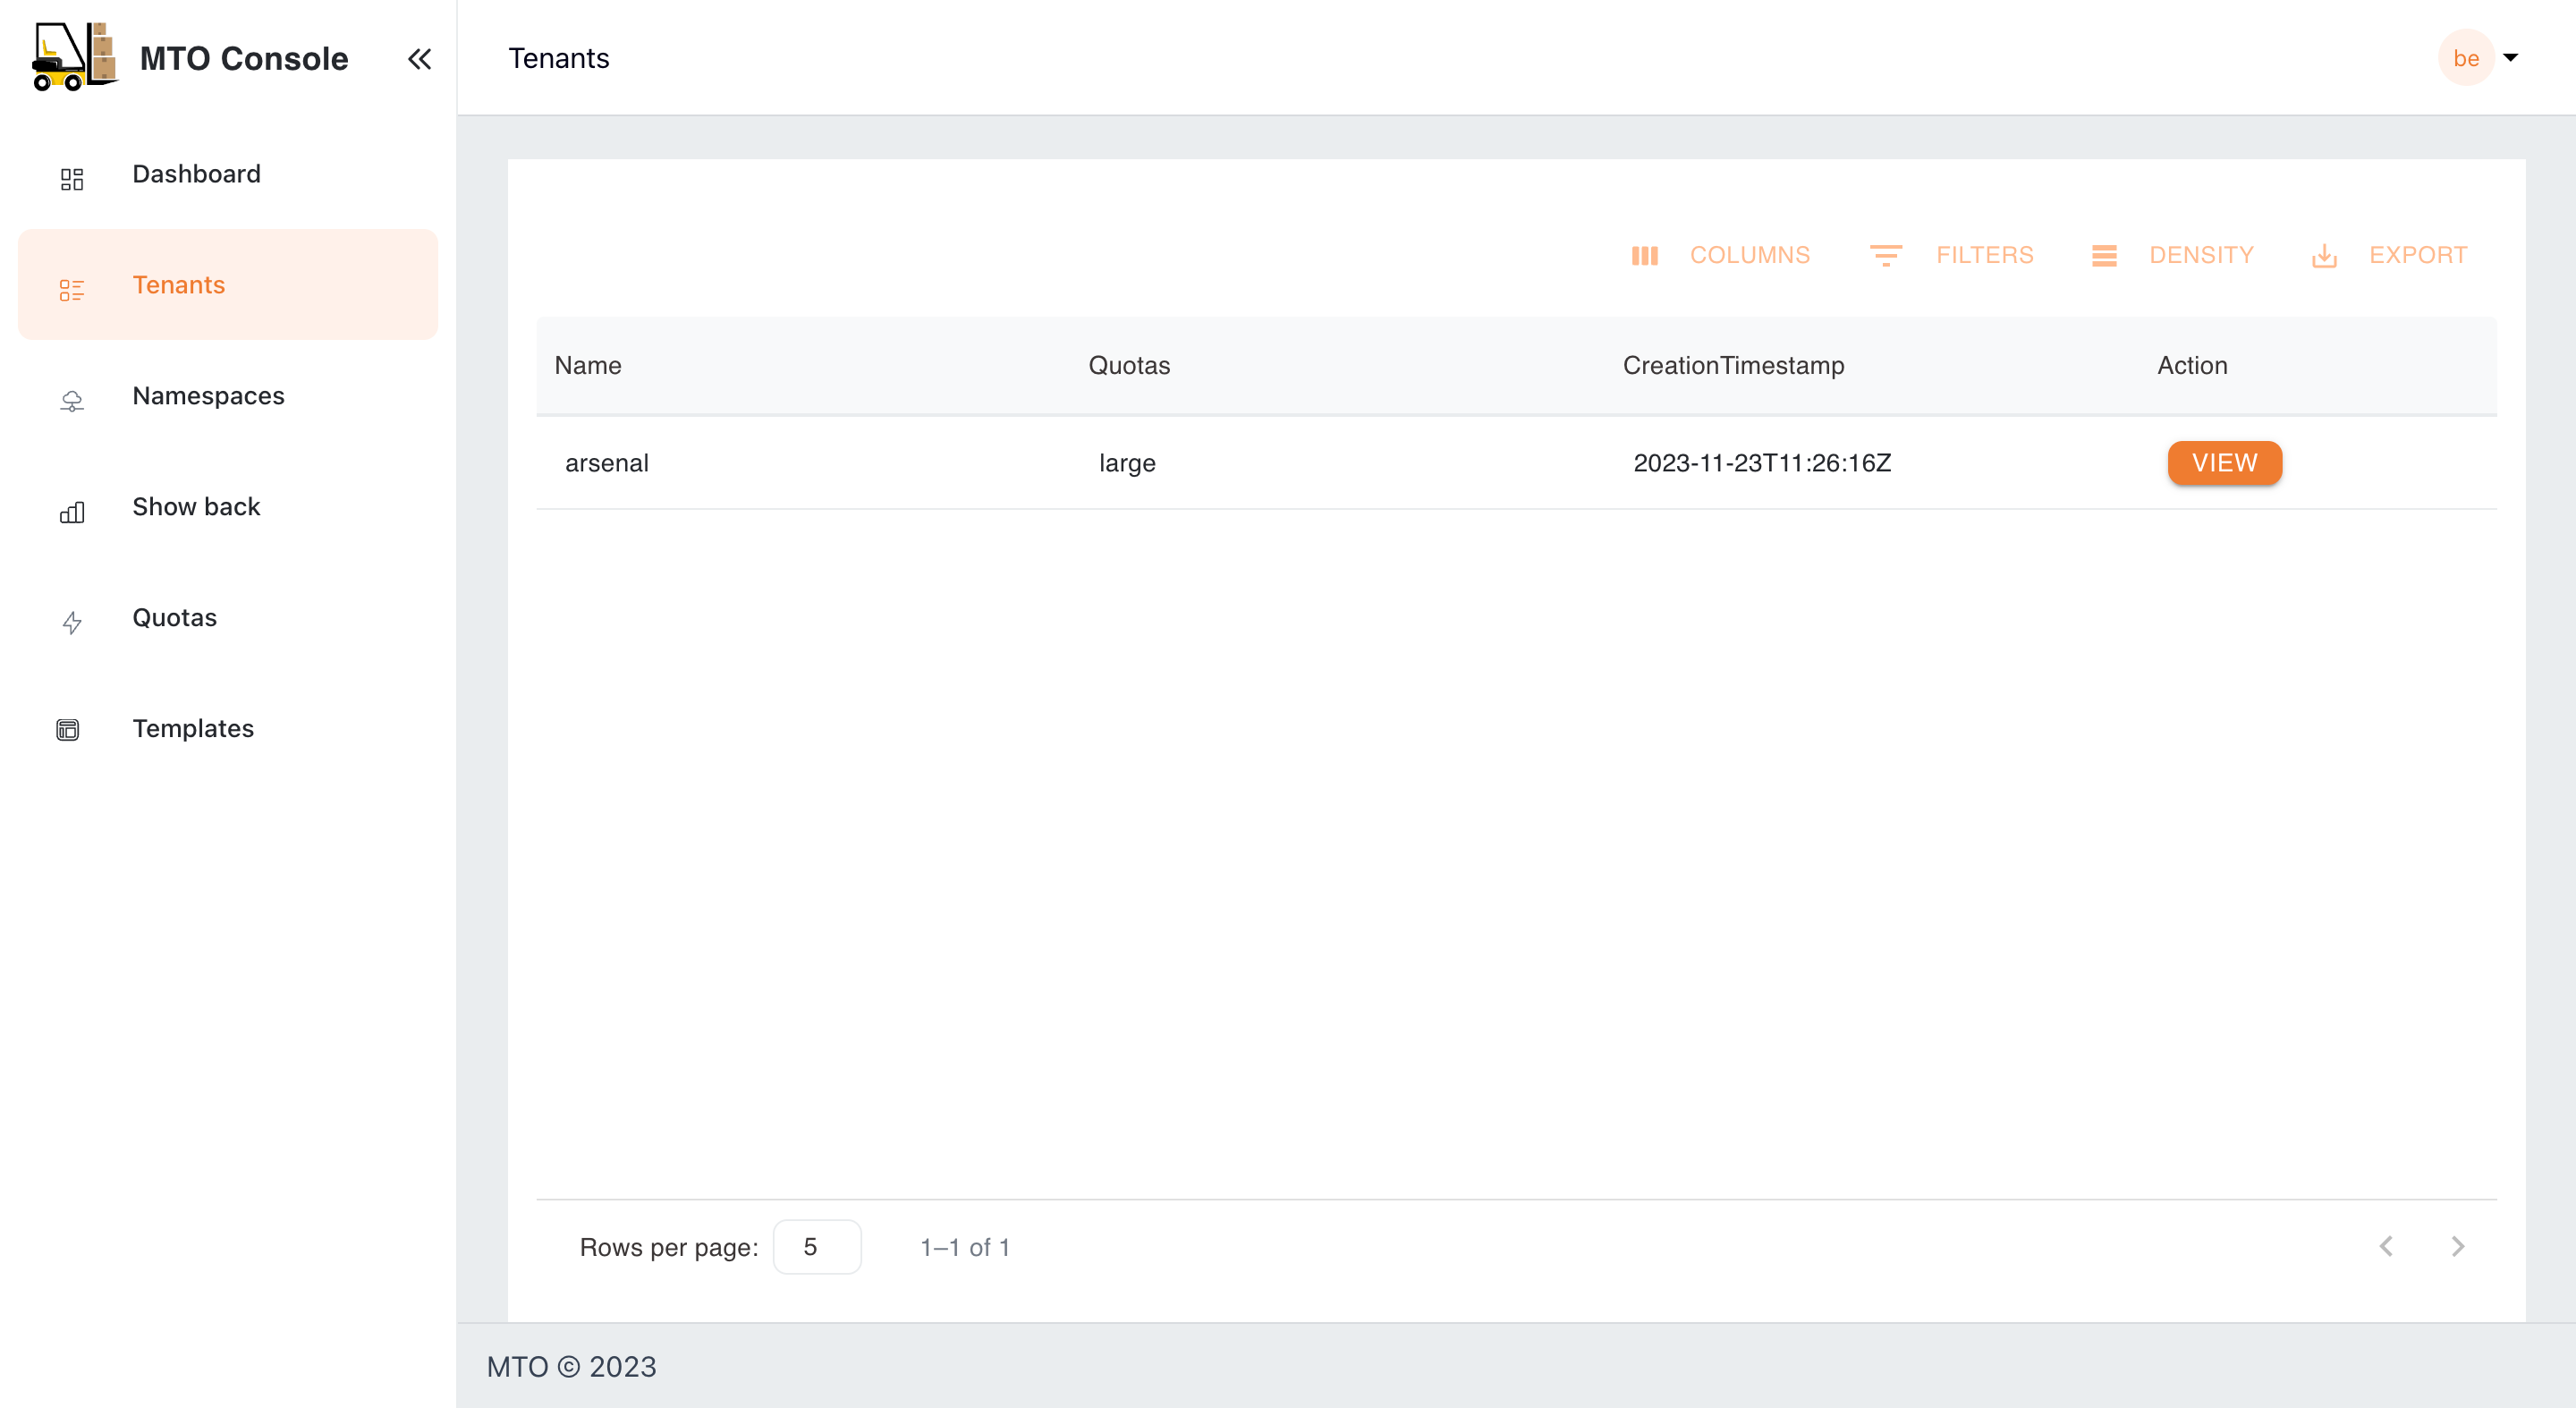Click the 'Rows per page:' label
This screenshot has width=2576, height=1408.
669,1247
